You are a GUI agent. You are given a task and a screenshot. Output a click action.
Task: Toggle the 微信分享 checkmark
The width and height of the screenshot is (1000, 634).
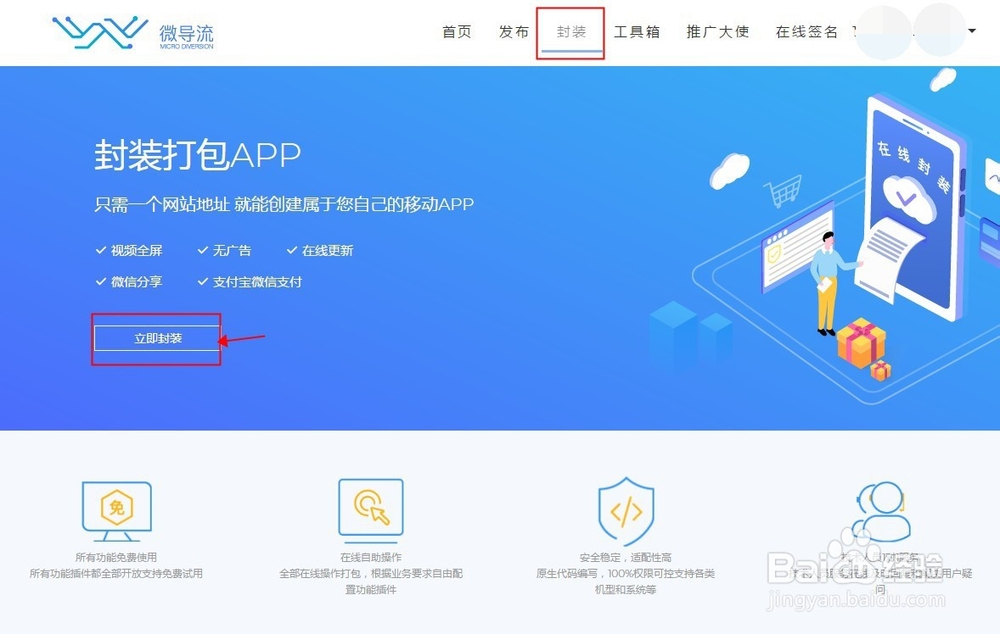(101, 282)
